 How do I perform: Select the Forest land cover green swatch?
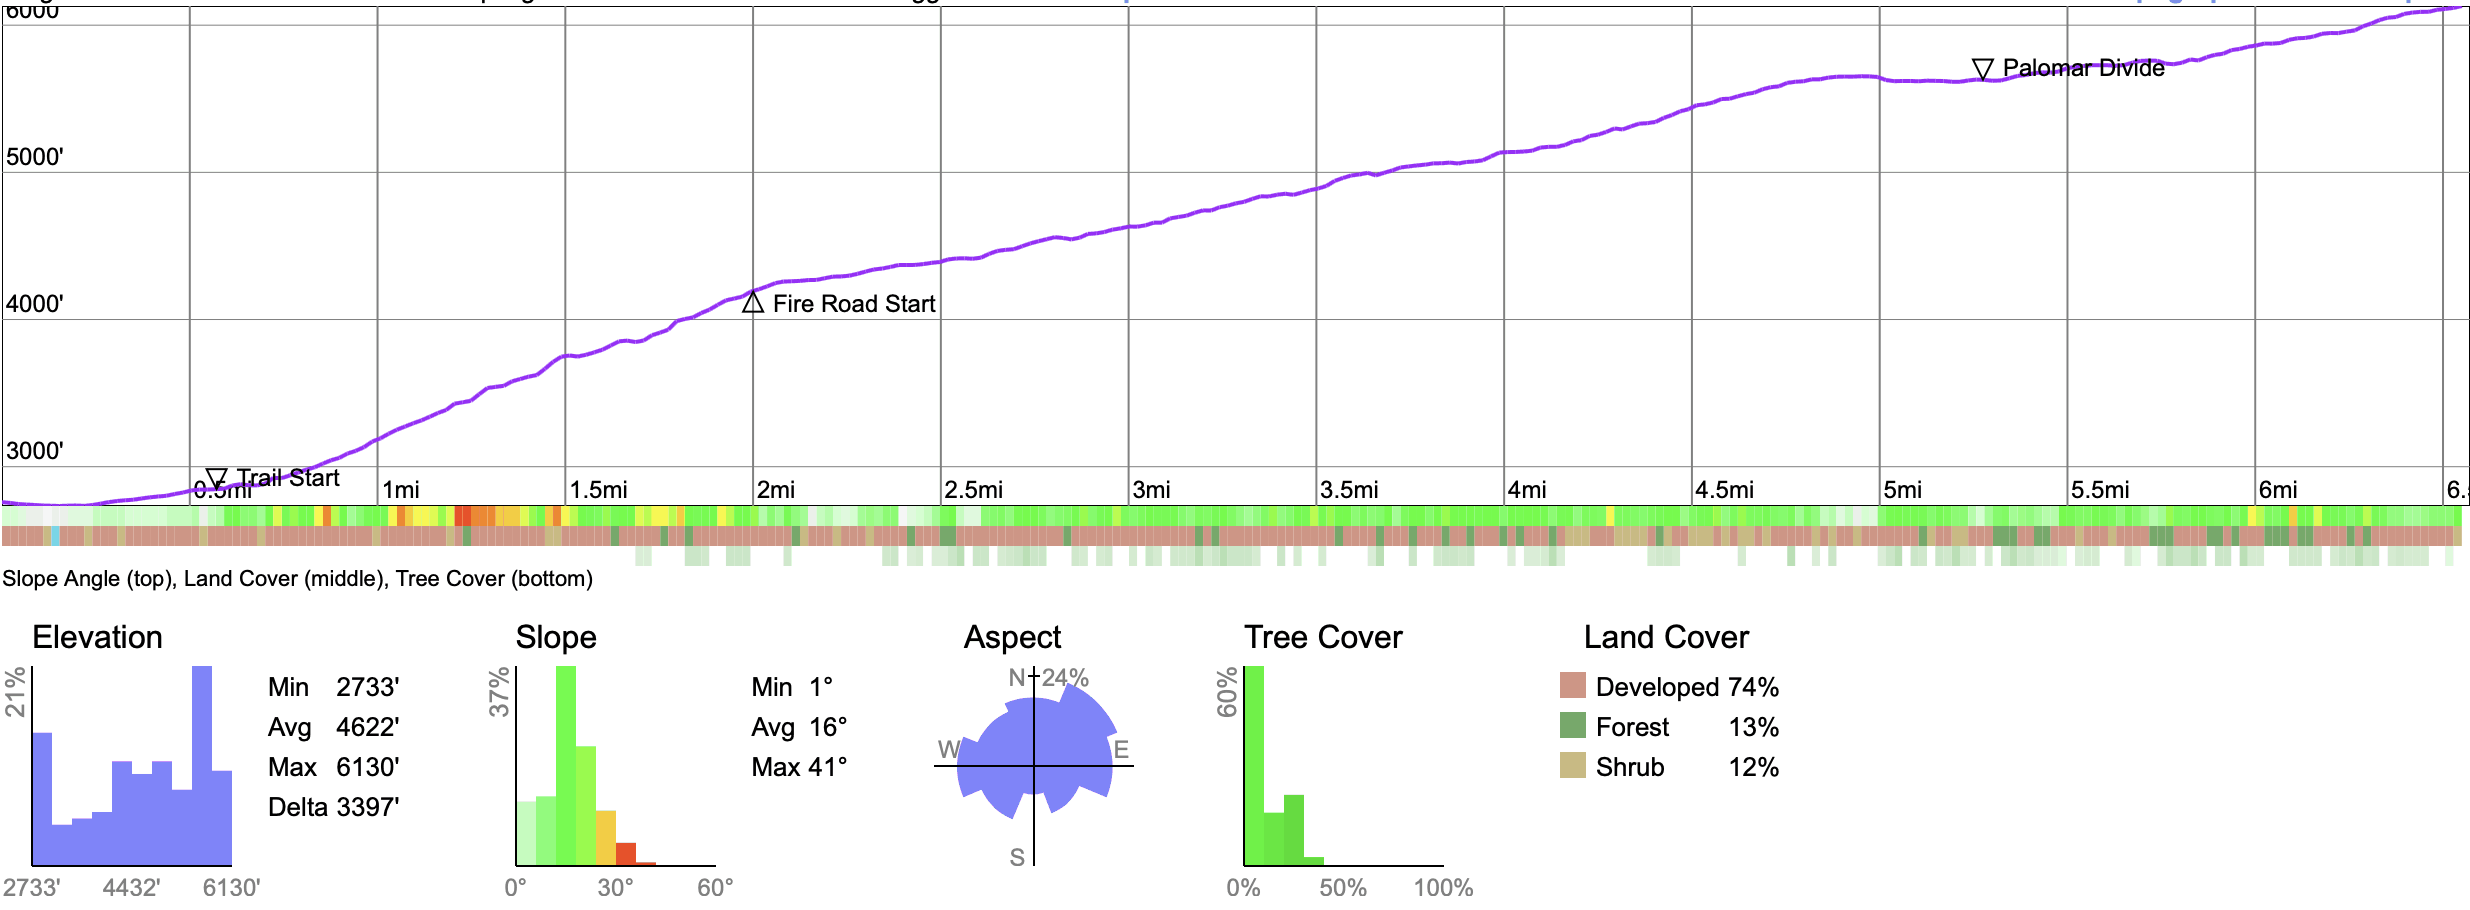[x=1573, y=726]
